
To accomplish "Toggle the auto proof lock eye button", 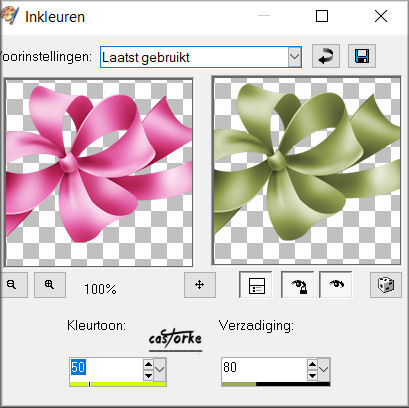I will pyautogui.click(x=299, y=285).
